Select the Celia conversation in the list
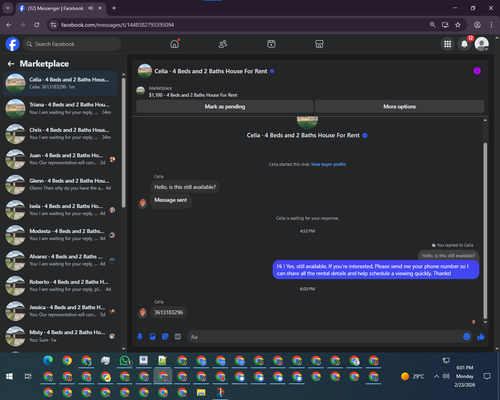The image size is (500, 400). click(61, 83)
